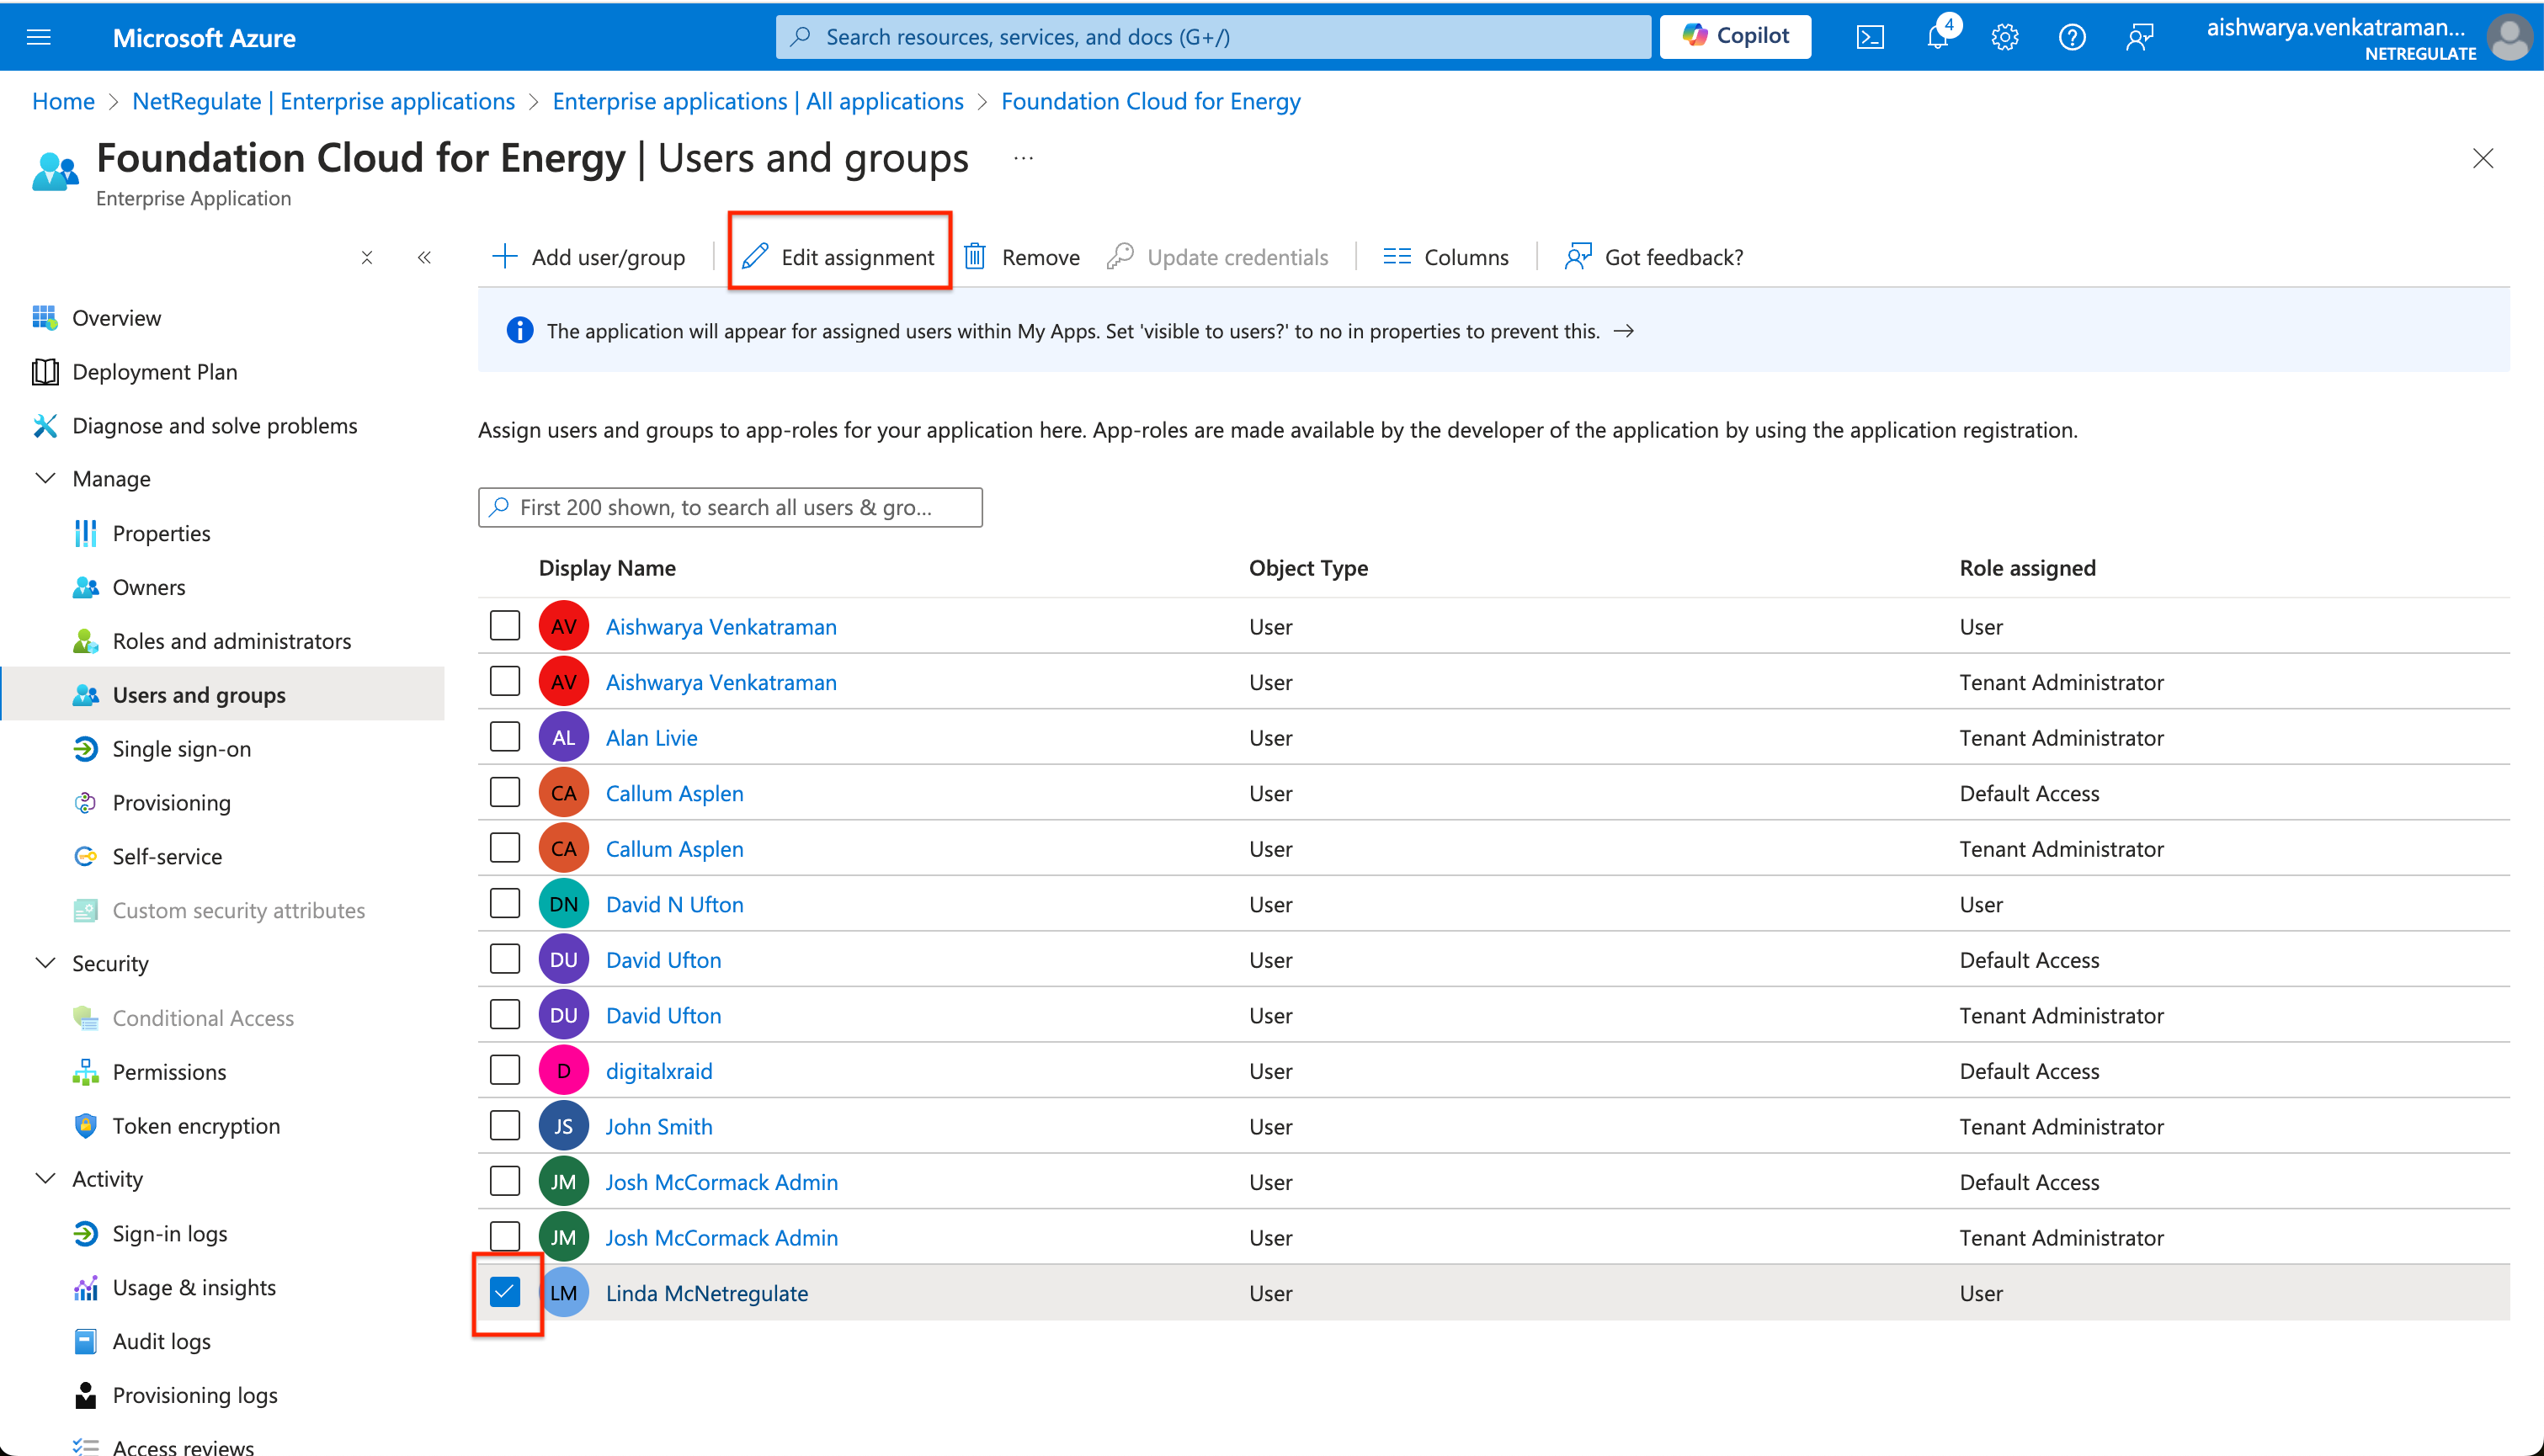
Task: Click Add user/group plus icon
Action: click(505, 257)
